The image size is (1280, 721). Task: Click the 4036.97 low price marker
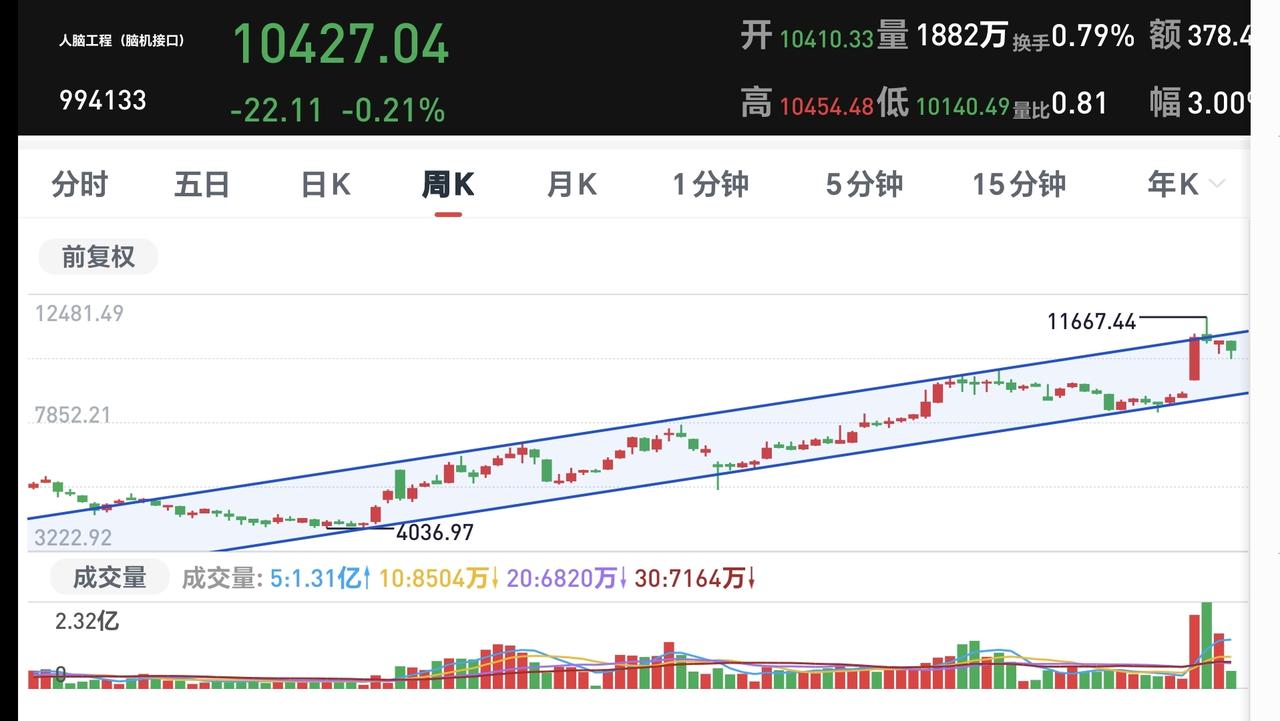point(434,532)
